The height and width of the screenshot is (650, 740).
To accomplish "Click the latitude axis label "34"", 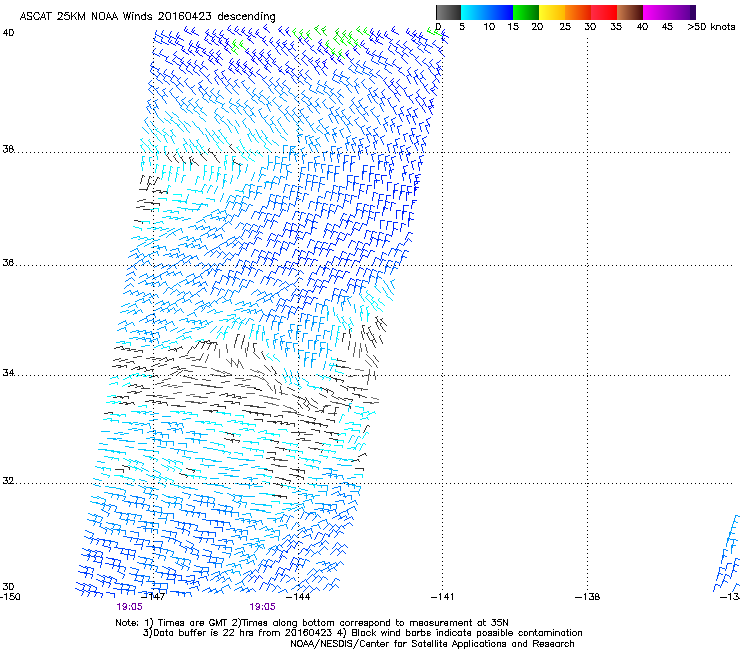I will pyautogui.click(x=8, y=373).
